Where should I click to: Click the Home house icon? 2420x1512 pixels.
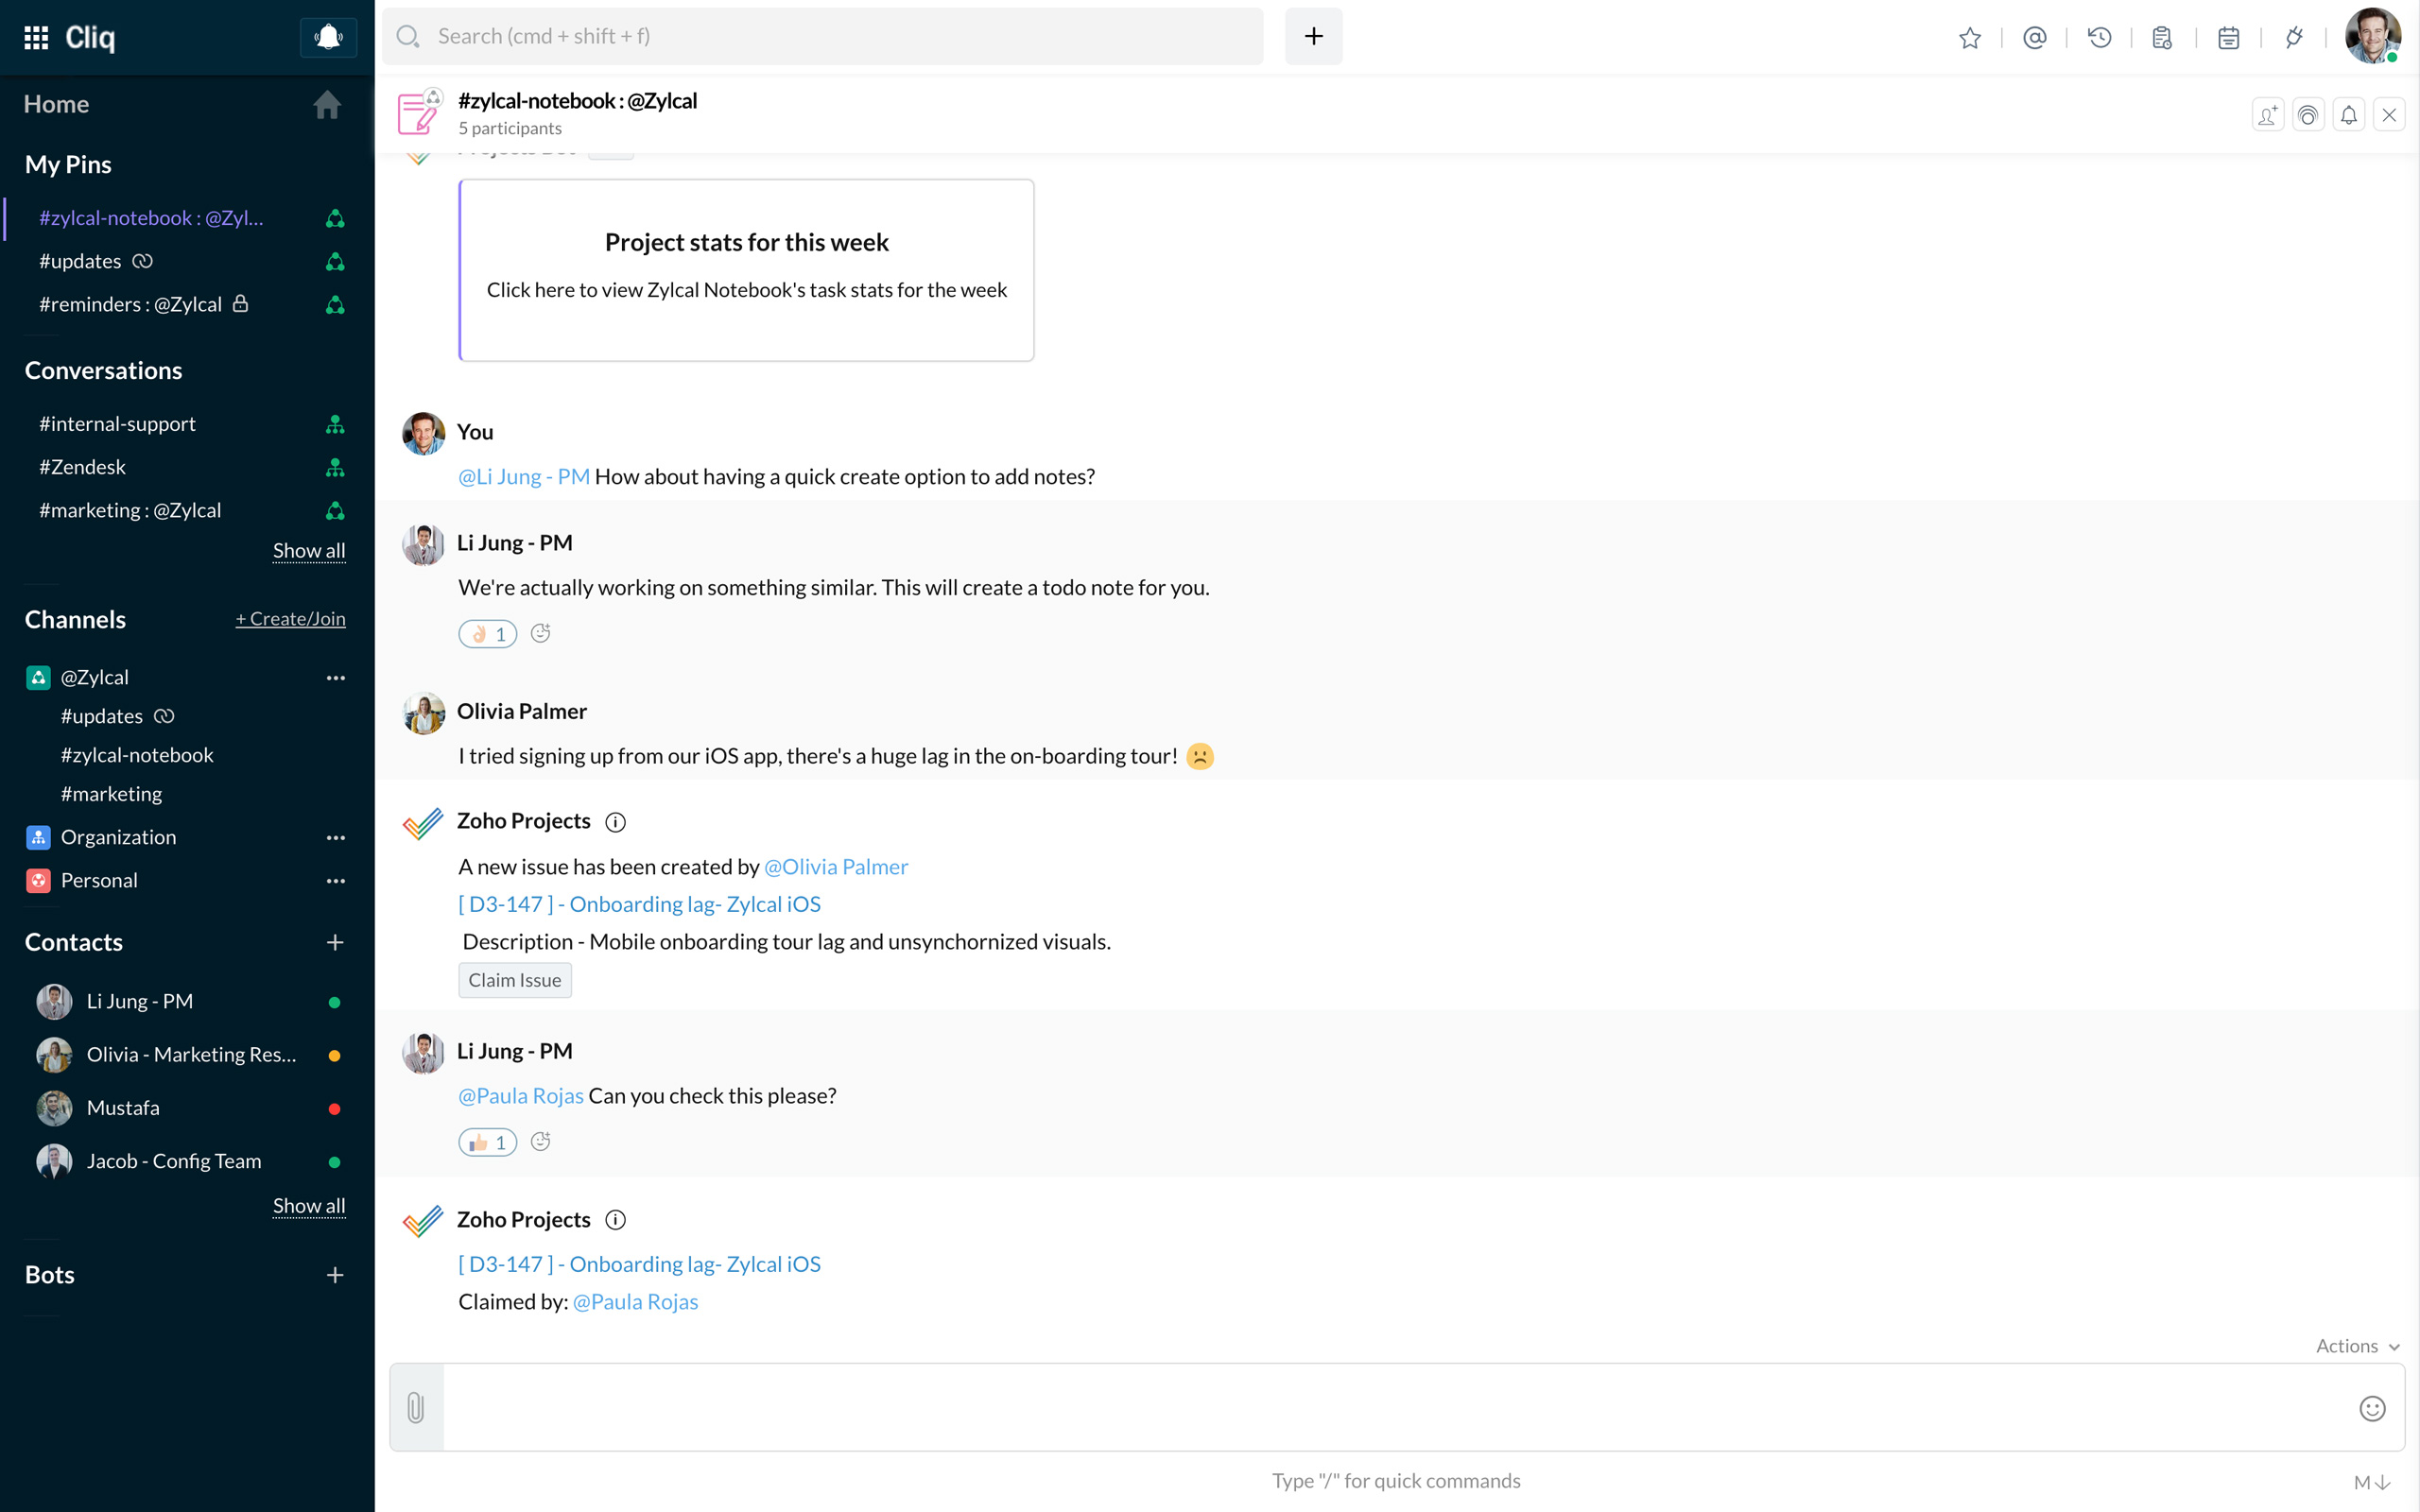327,104
